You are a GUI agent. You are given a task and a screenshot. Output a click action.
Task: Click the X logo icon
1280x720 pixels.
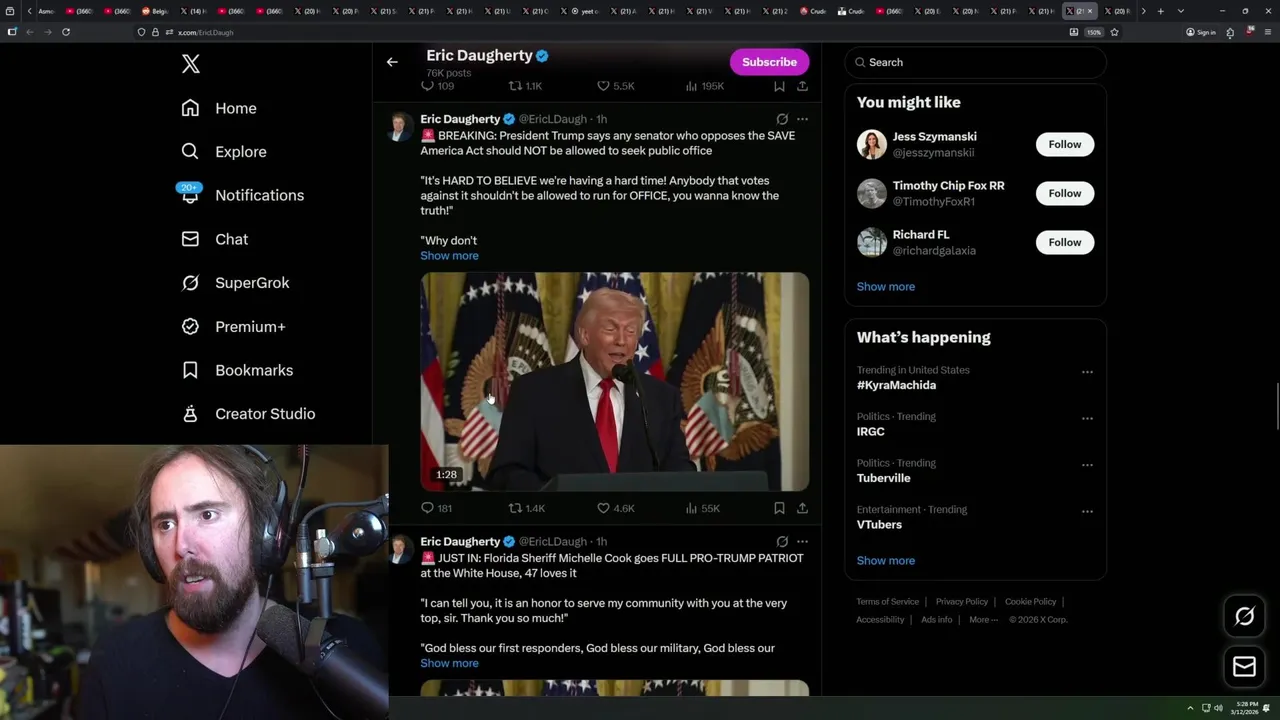pyautogui.click(x=191, y=64)
